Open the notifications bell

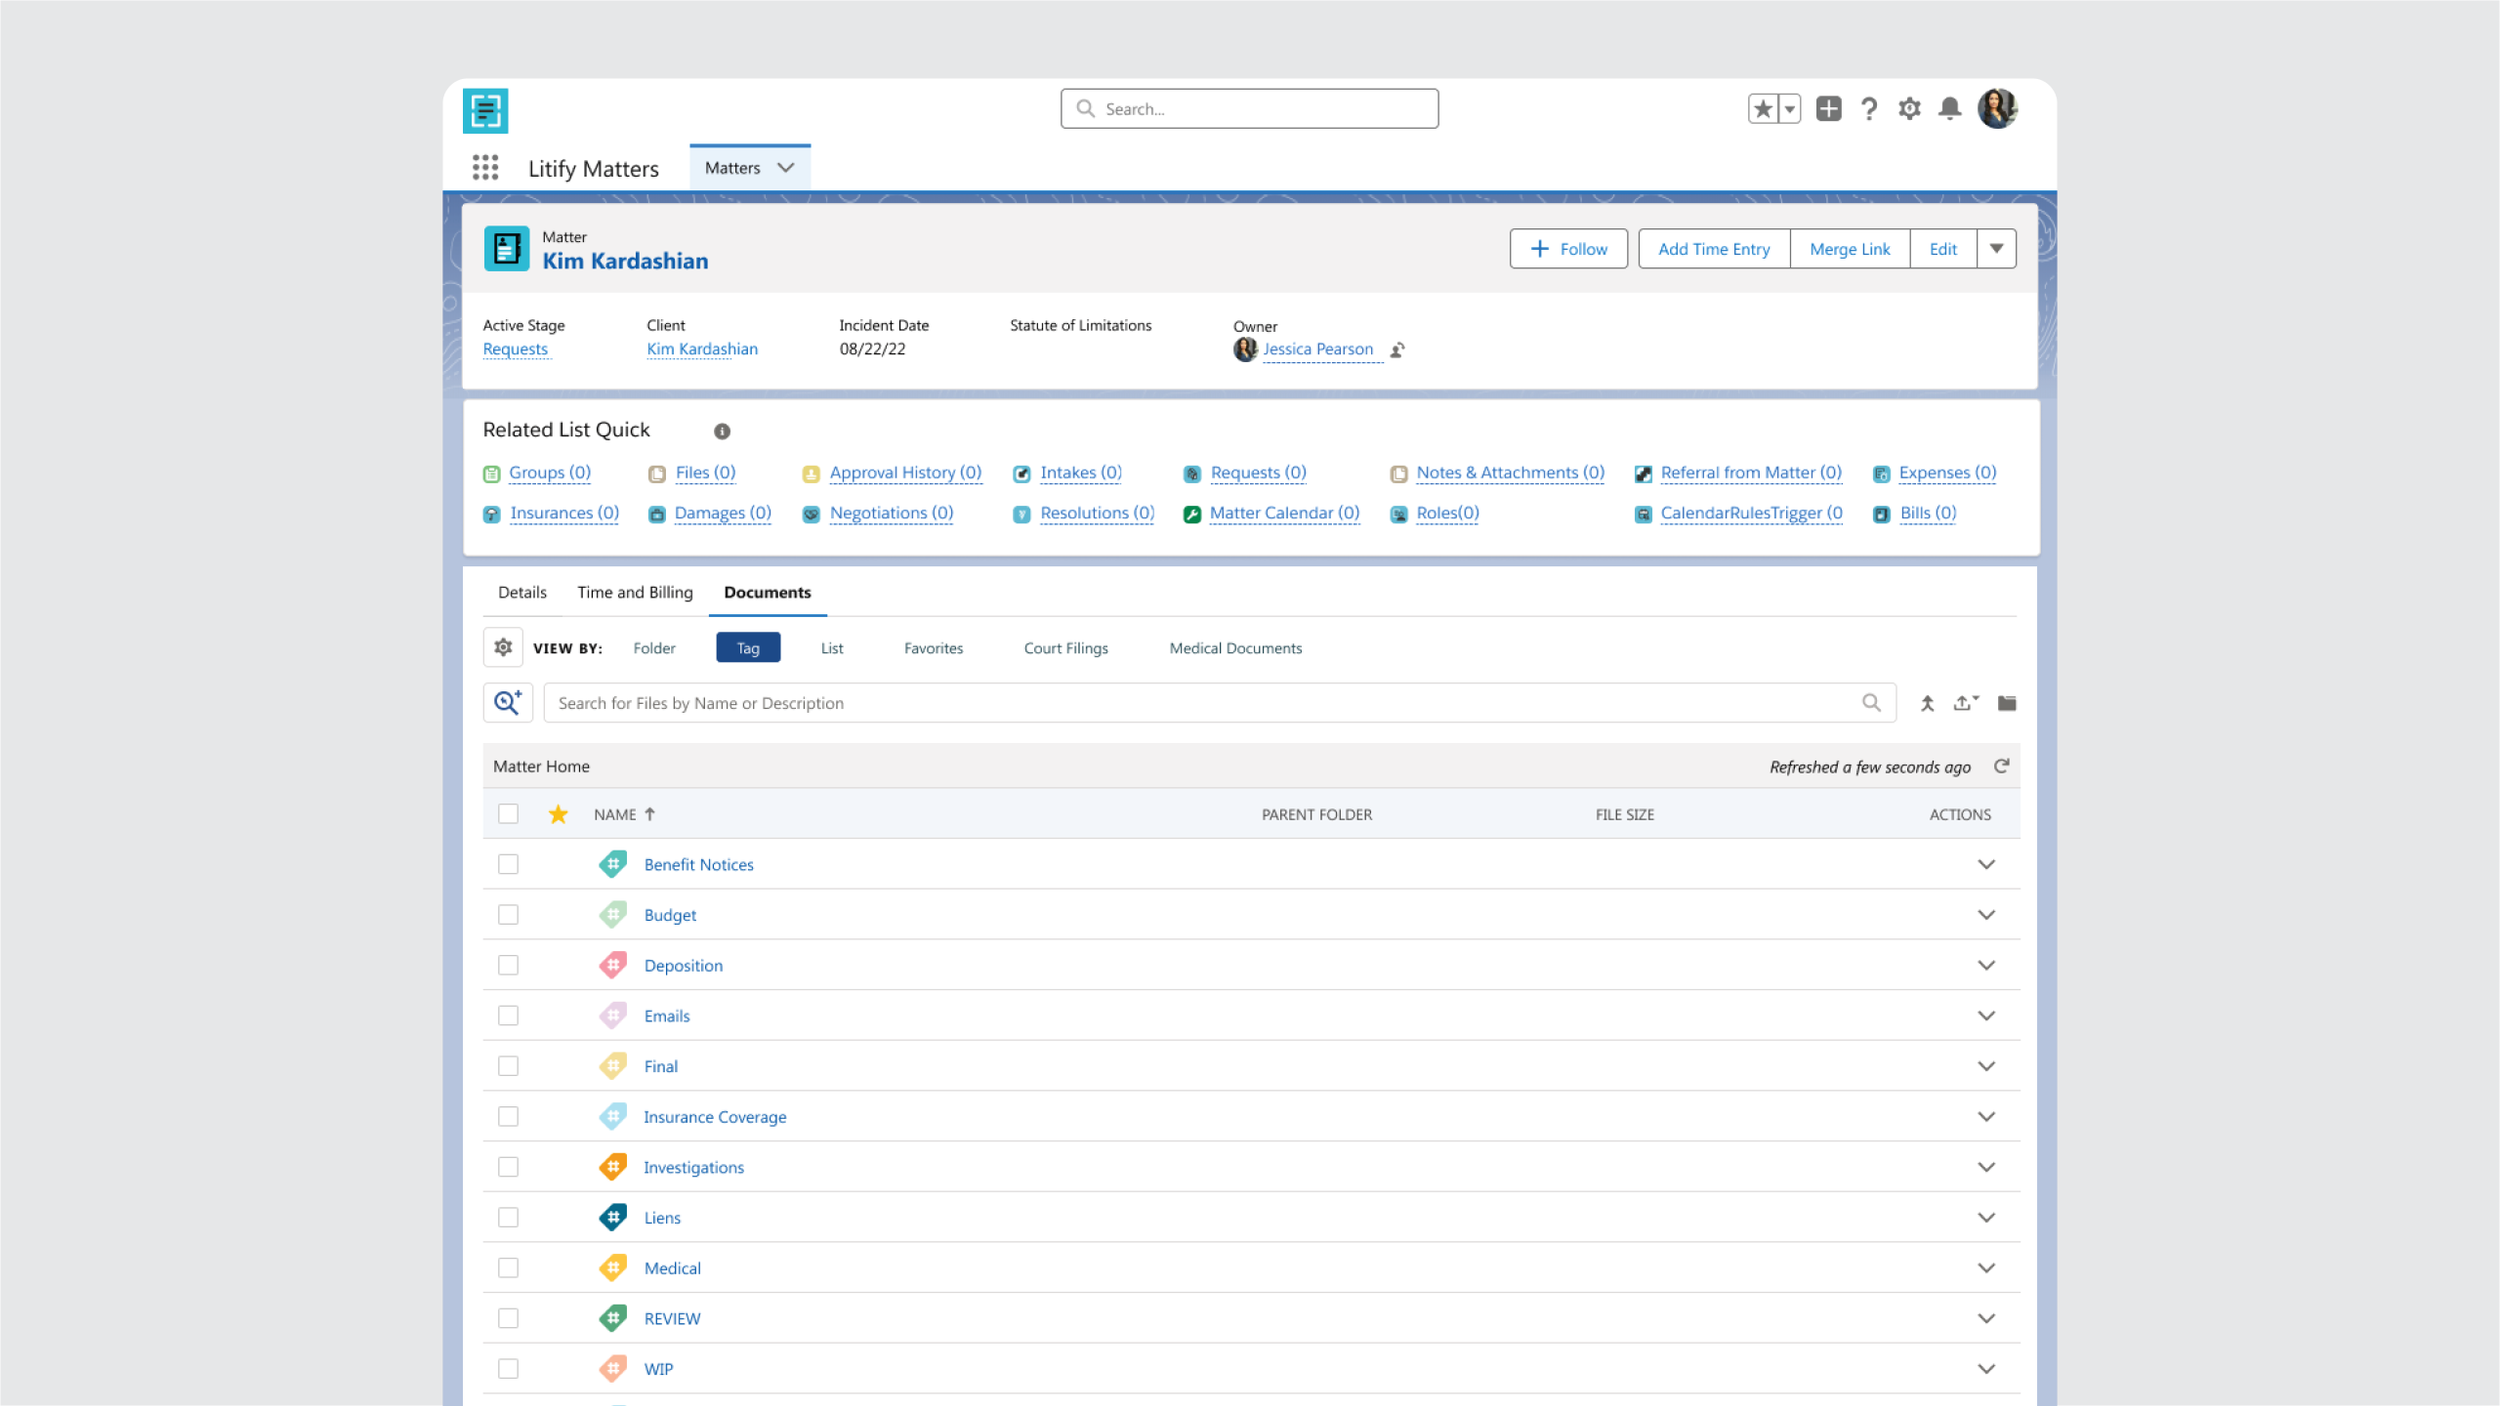(x=1949, y=108)
